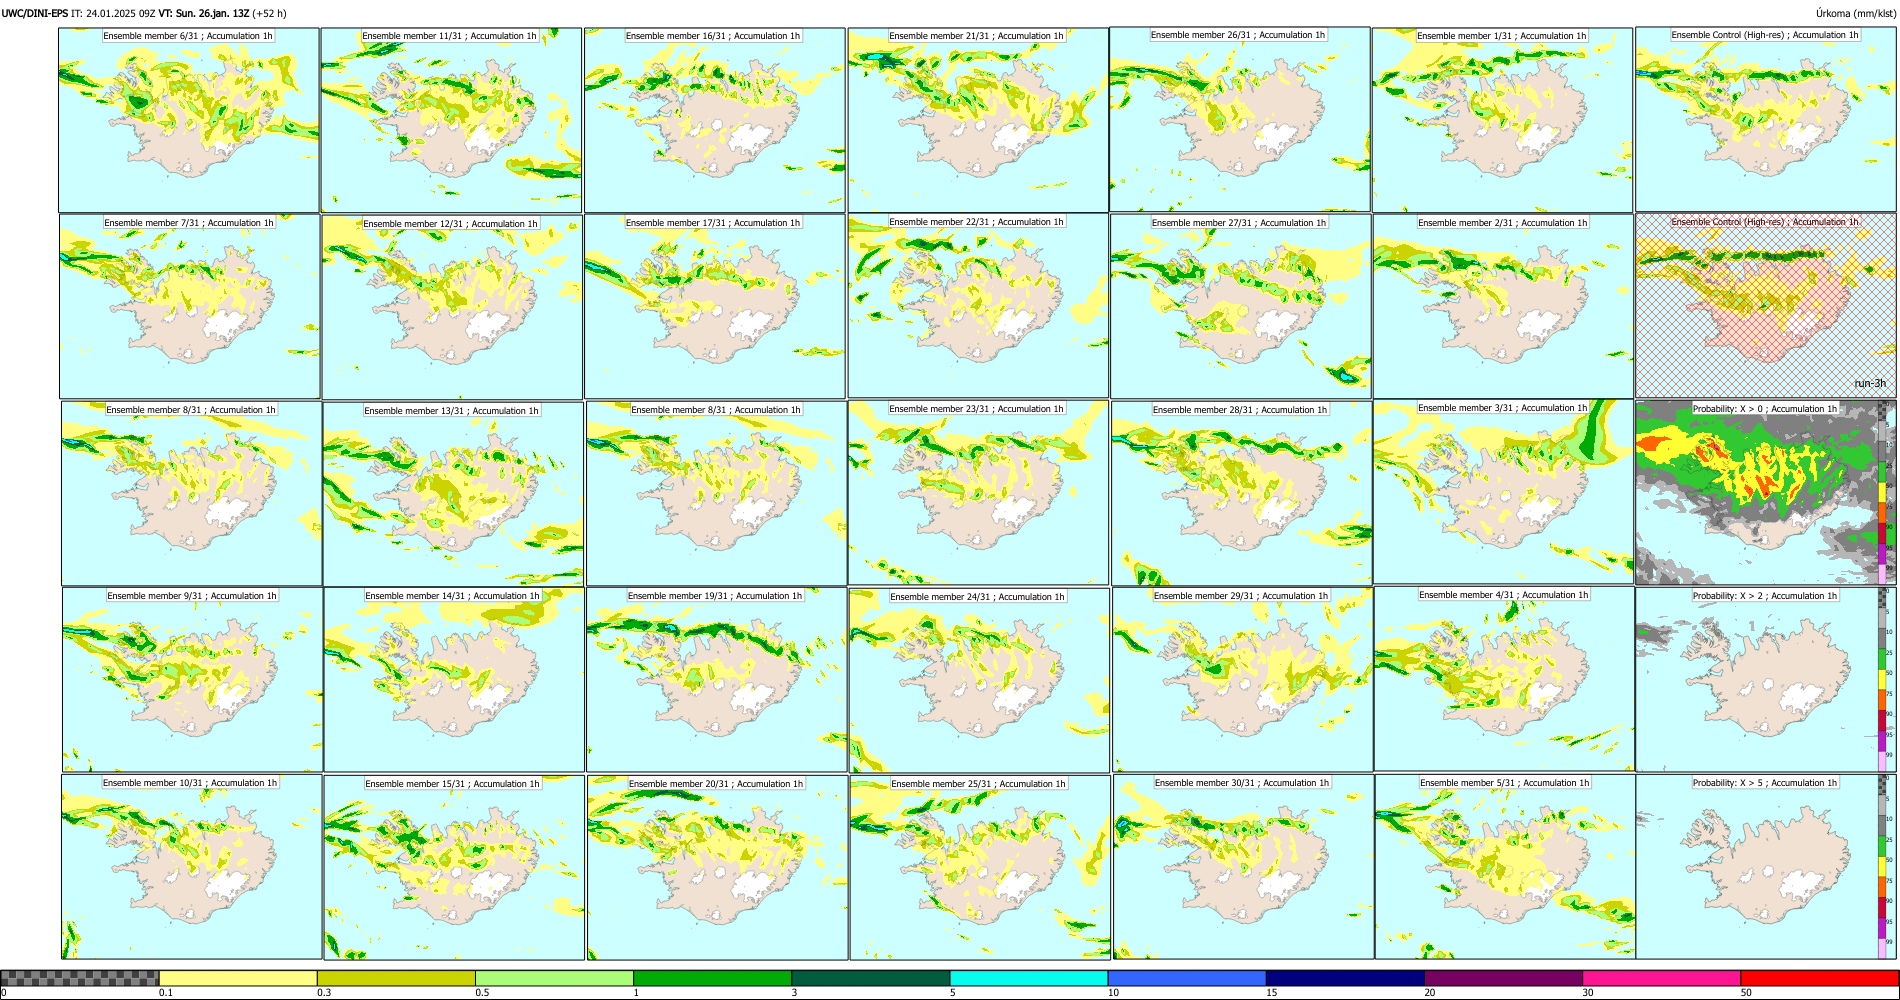Click the blue 10–15 legend swatch

pos(1187,978)
